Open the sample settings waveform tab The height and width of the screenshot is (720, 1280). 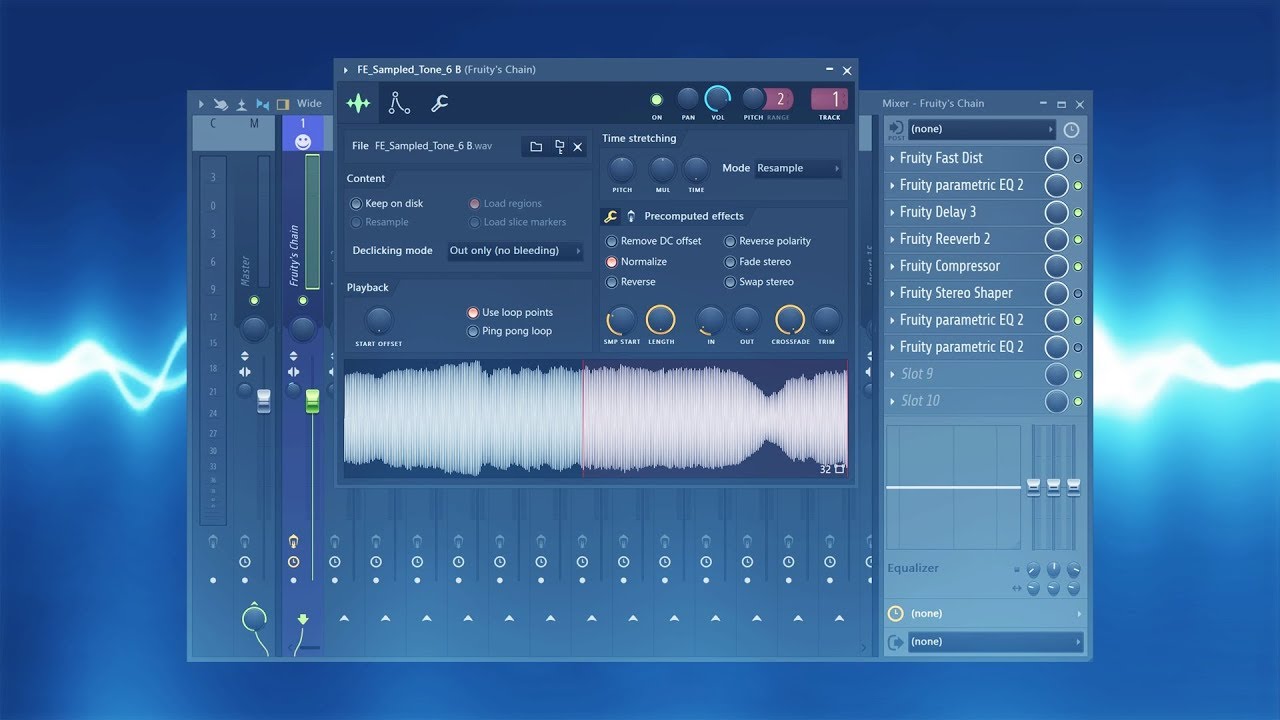point(358,103)
